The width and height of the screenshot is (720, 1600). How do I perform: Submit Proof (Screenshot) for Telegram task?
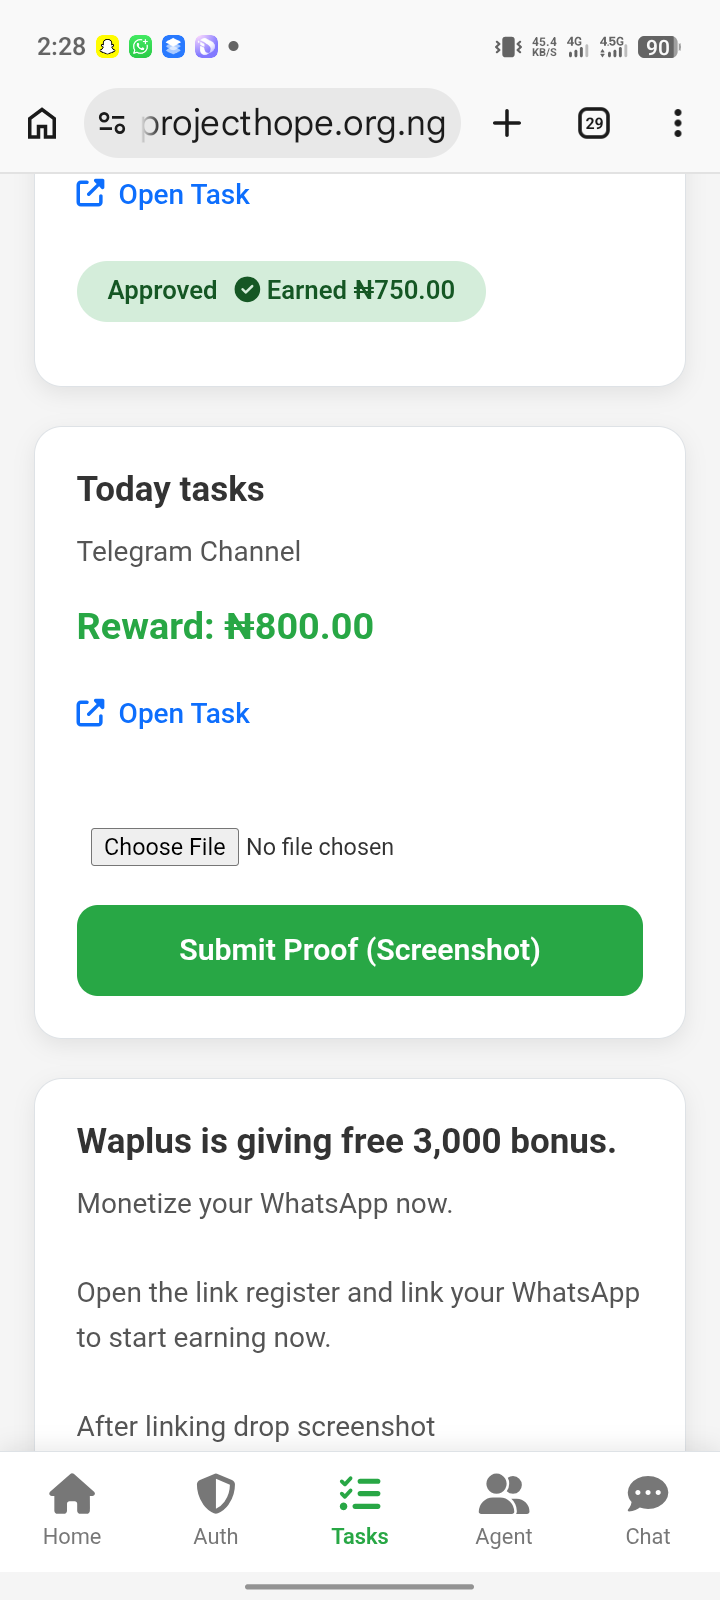[x=360, y=950]
